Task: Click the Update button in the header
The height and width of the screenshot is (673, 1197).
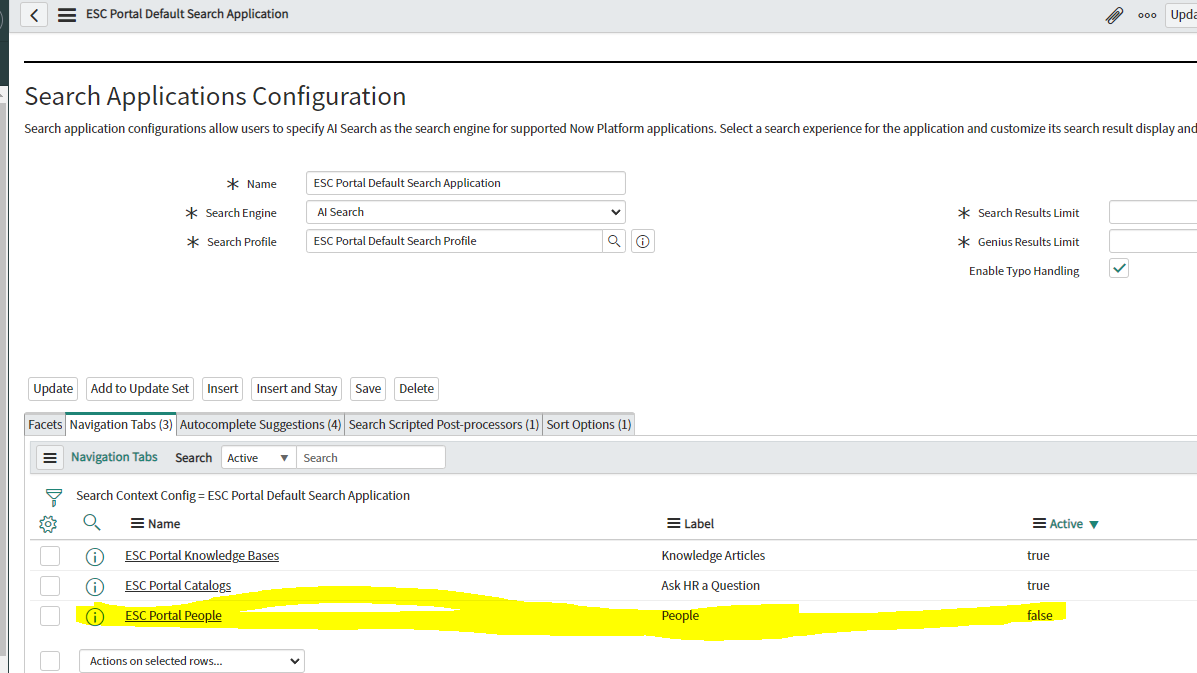Action: [1181, 14]
